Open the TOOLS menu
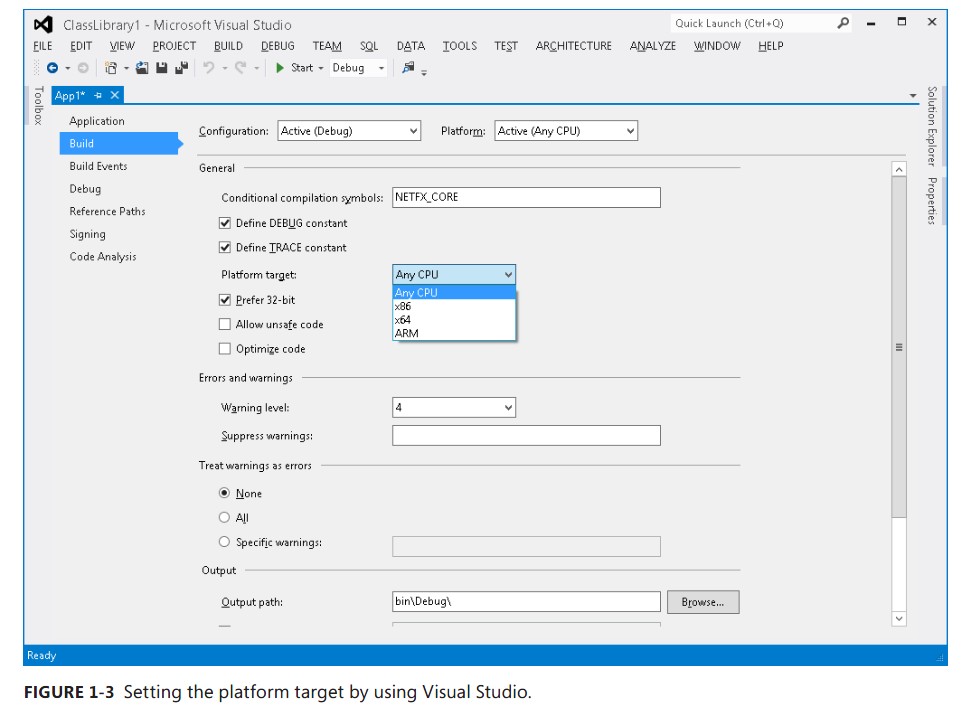 point(460,46)
